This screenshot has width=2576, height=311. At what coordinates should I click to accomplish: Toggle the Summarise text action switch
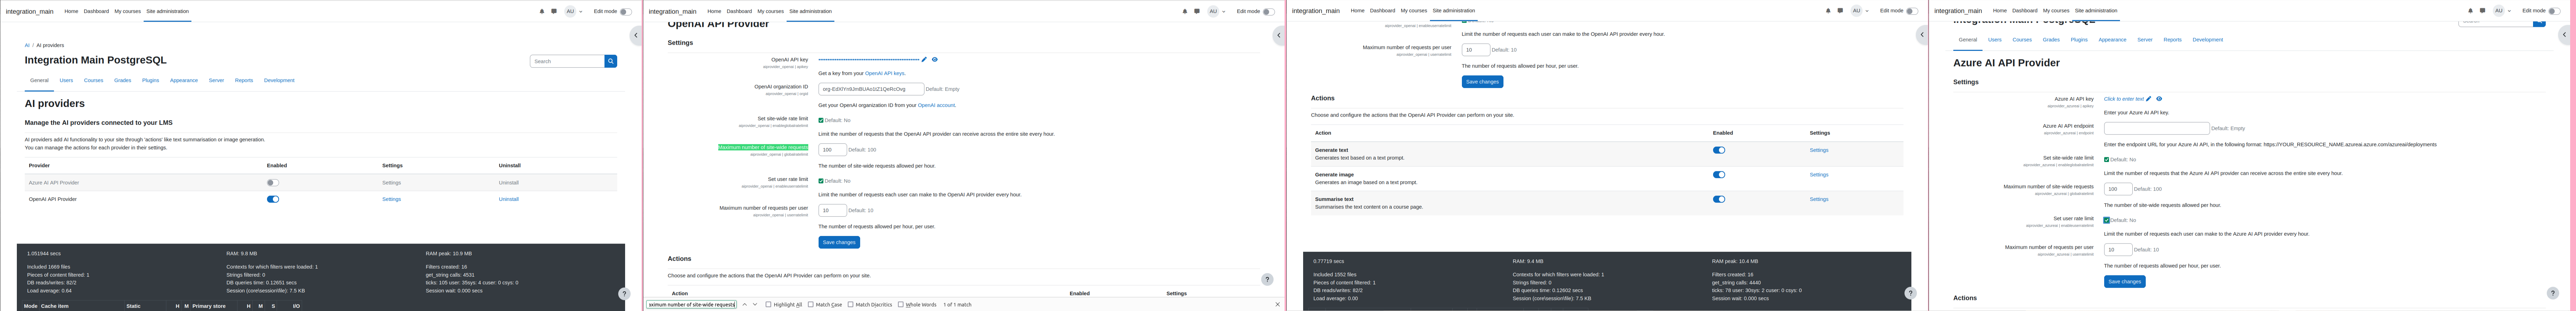(x=1719, y=199)
